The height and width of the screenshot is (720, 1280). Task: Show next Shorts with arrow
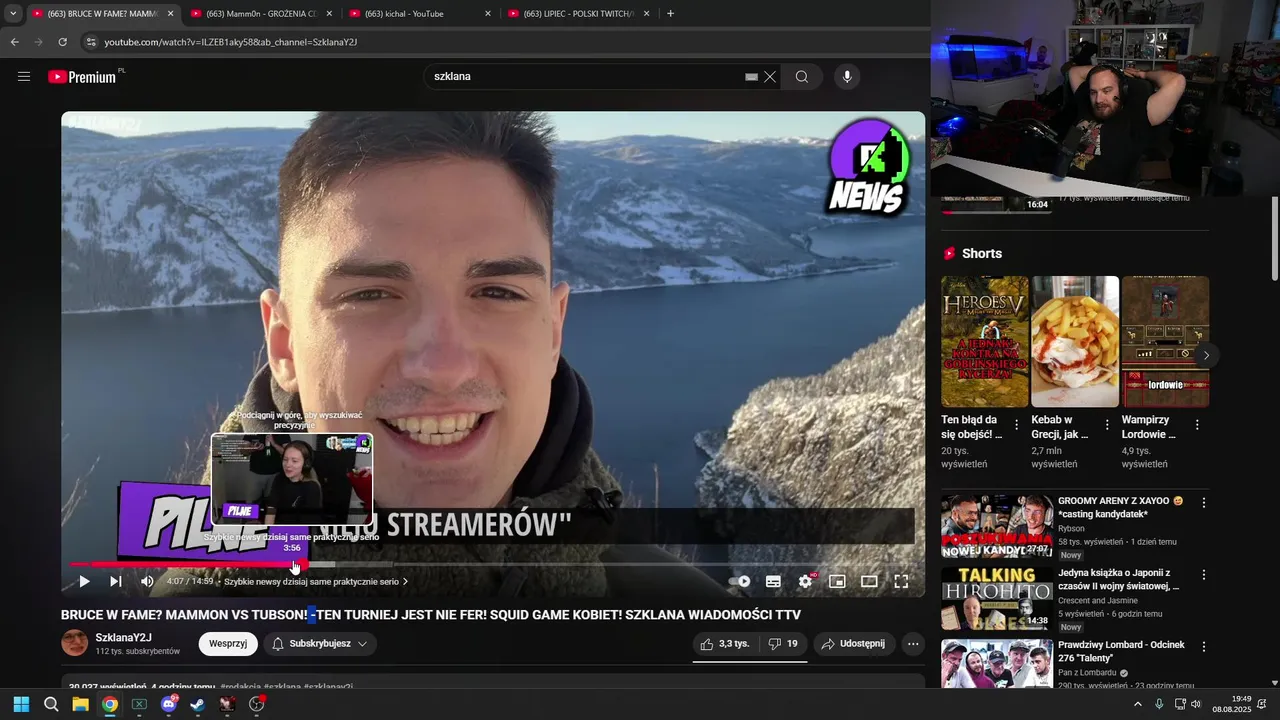1206,355
